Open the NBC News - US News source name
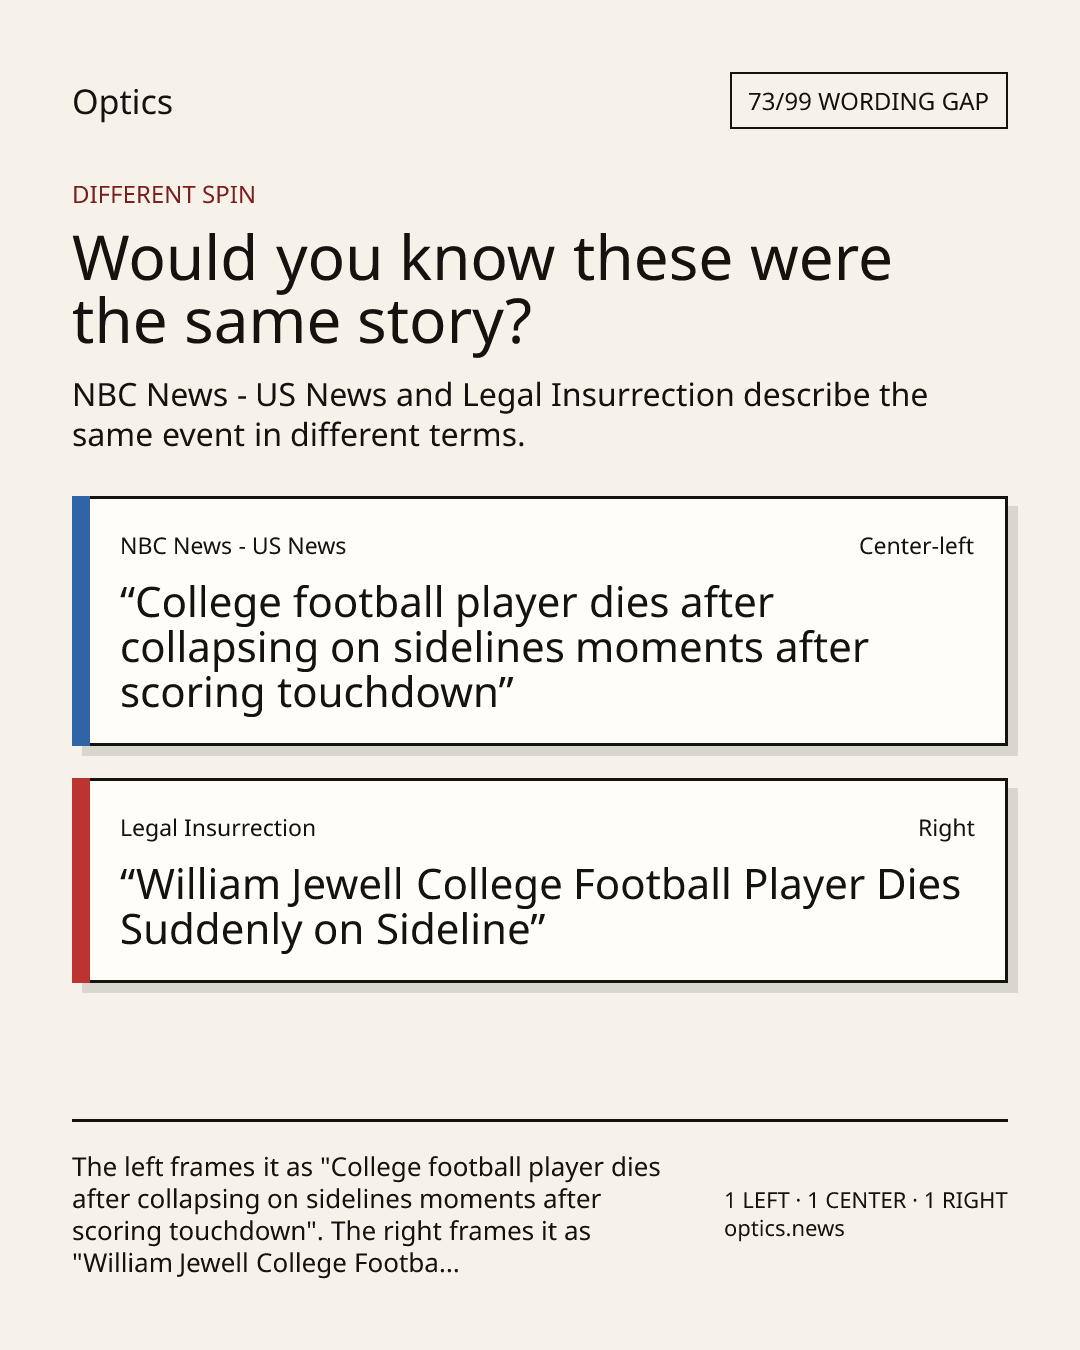 (x=233, y=546)
